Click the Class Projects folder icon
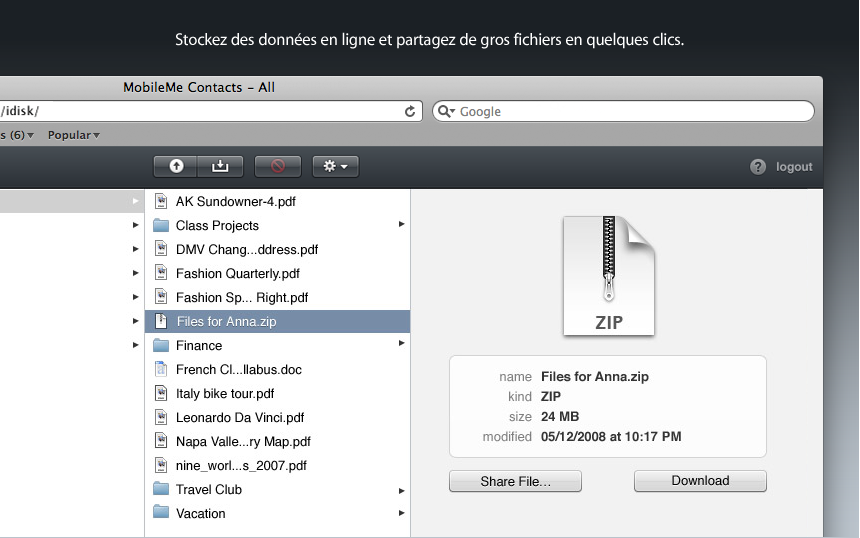The image size is (860, 538). 161,225
